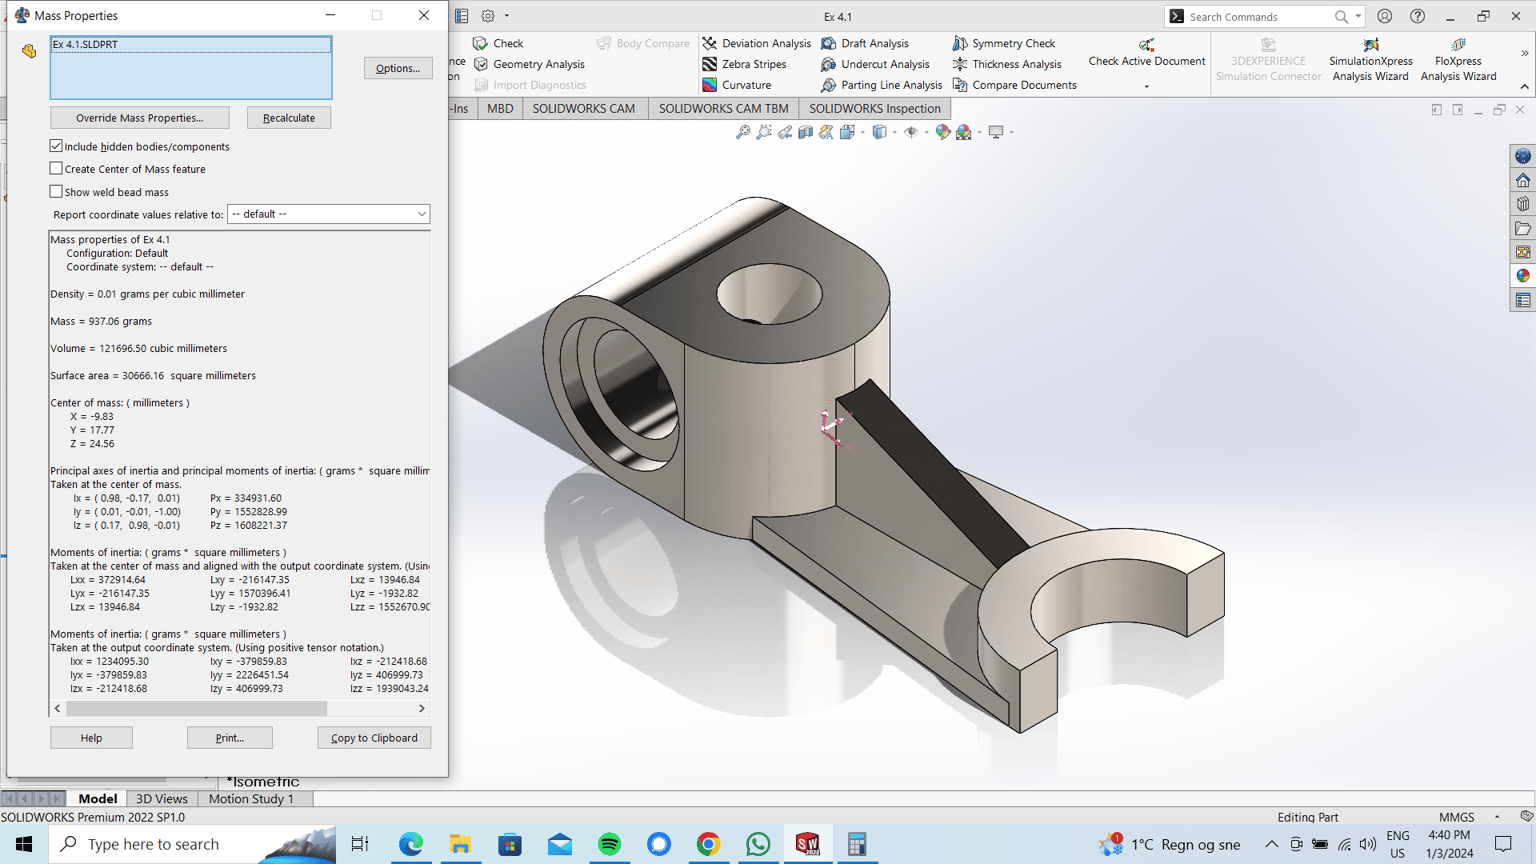This screenshot has height=864, width=1536.
Task: Enable Create Center of Mass feature
Action: 56,169
